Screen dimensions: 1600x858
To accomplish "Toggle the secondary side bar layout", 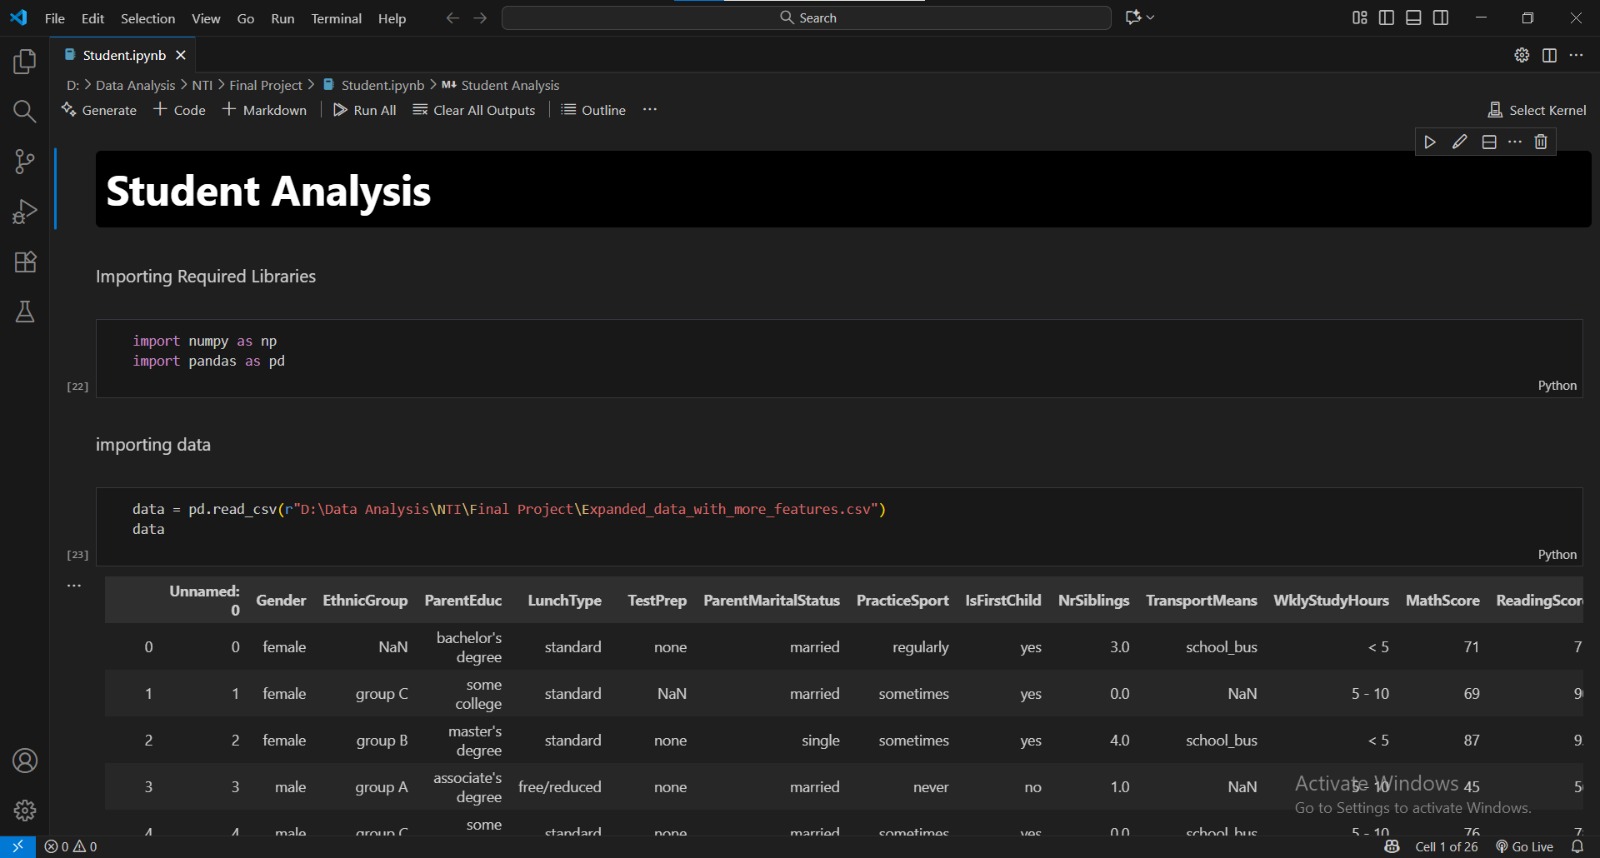I will click(x=1441, y=18).
